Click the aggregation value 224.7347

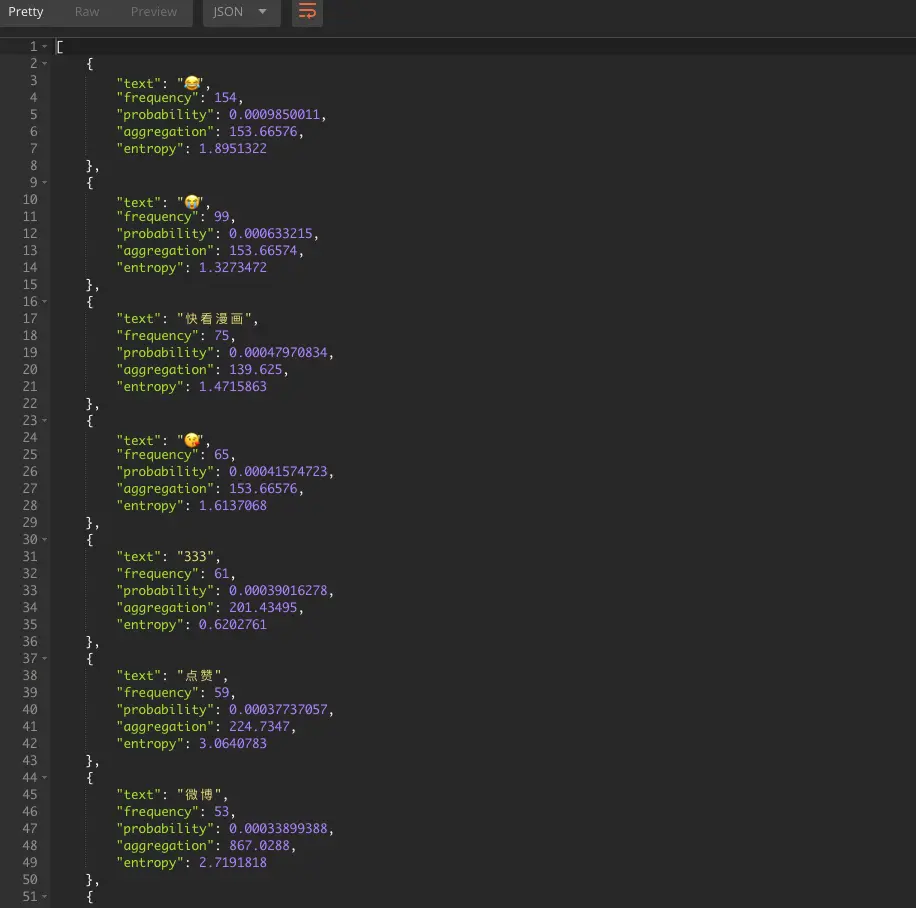tap(259, 726)
